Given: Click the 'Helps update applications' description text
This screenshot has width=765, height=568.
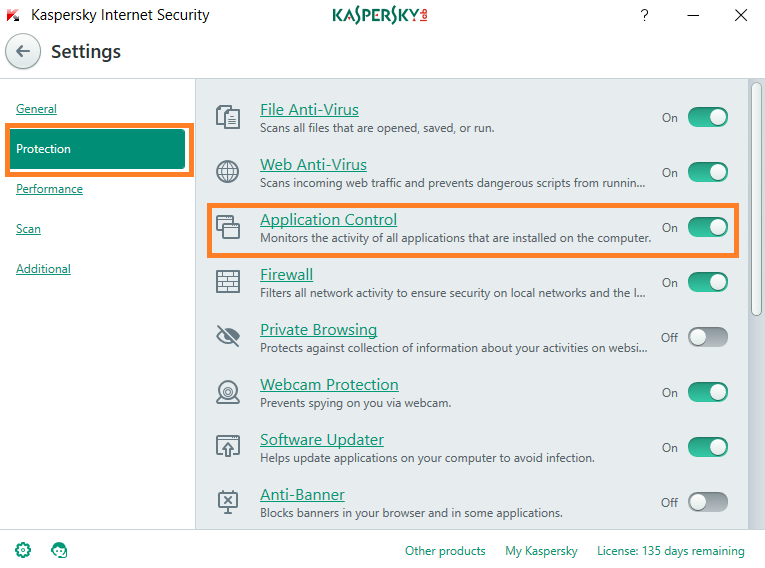Looking at the screenshot, I should [427, 458].
